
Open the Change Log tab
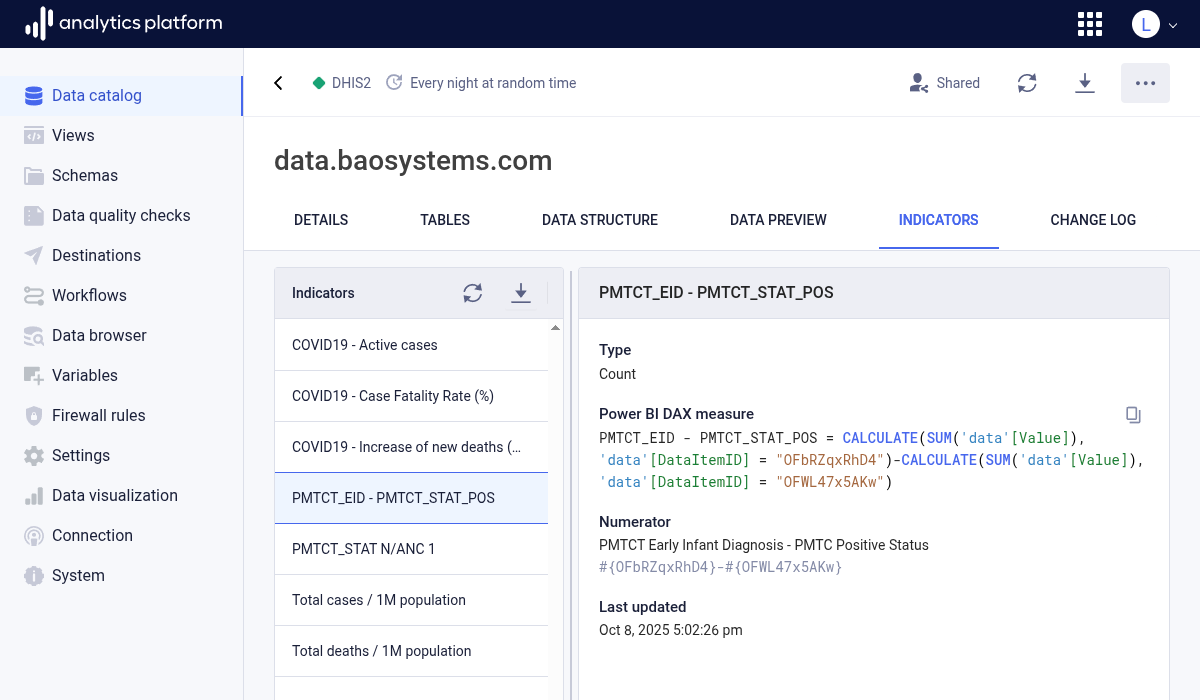[x=1093, y=220]
